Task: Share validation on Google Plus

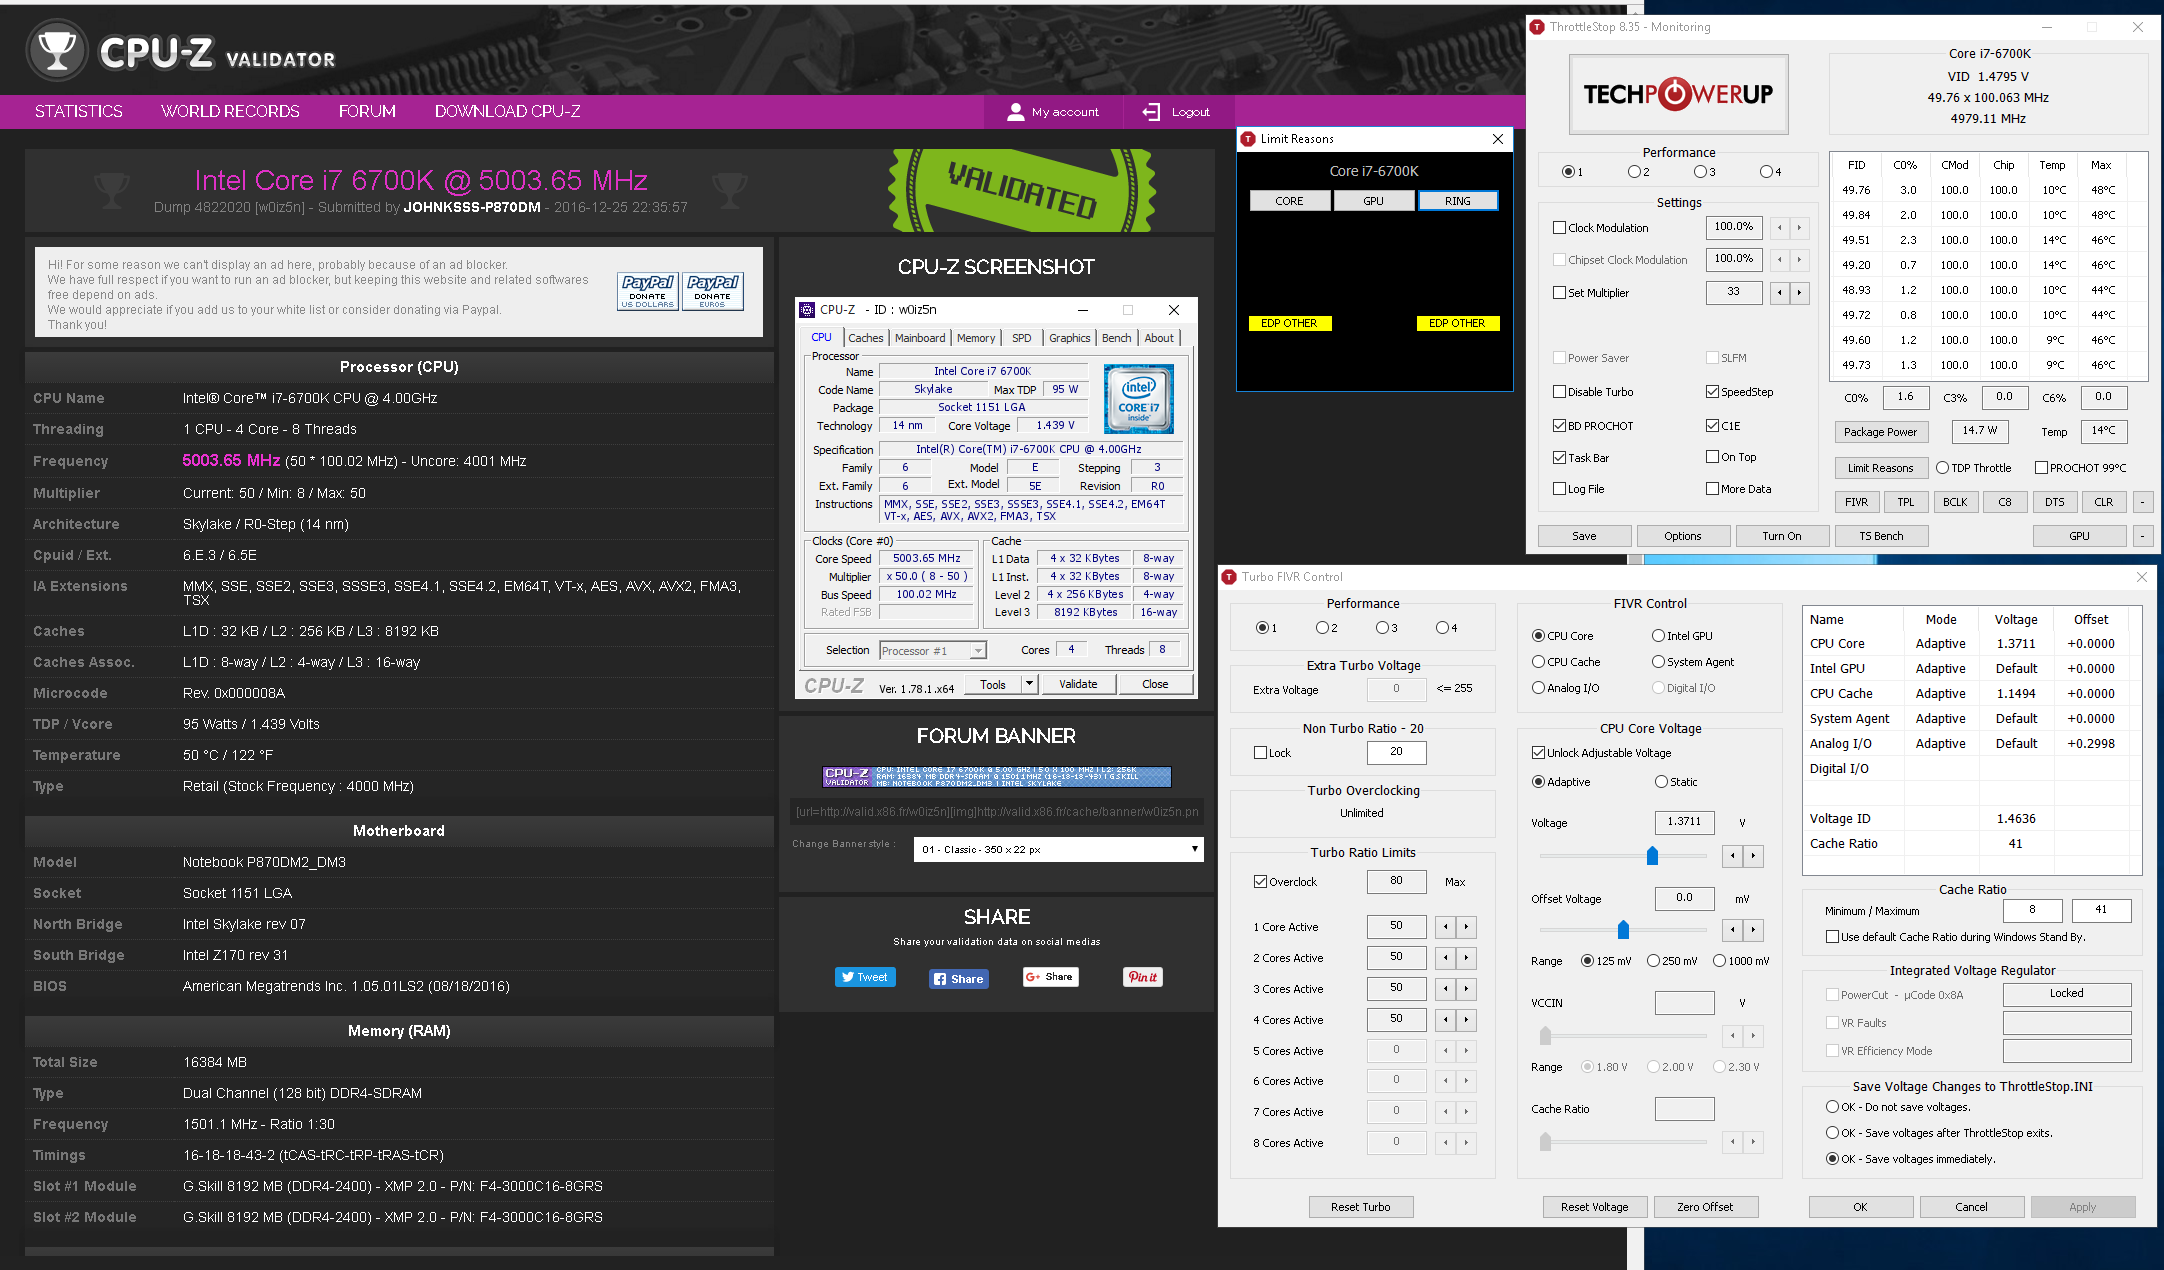Action: 1050,977
